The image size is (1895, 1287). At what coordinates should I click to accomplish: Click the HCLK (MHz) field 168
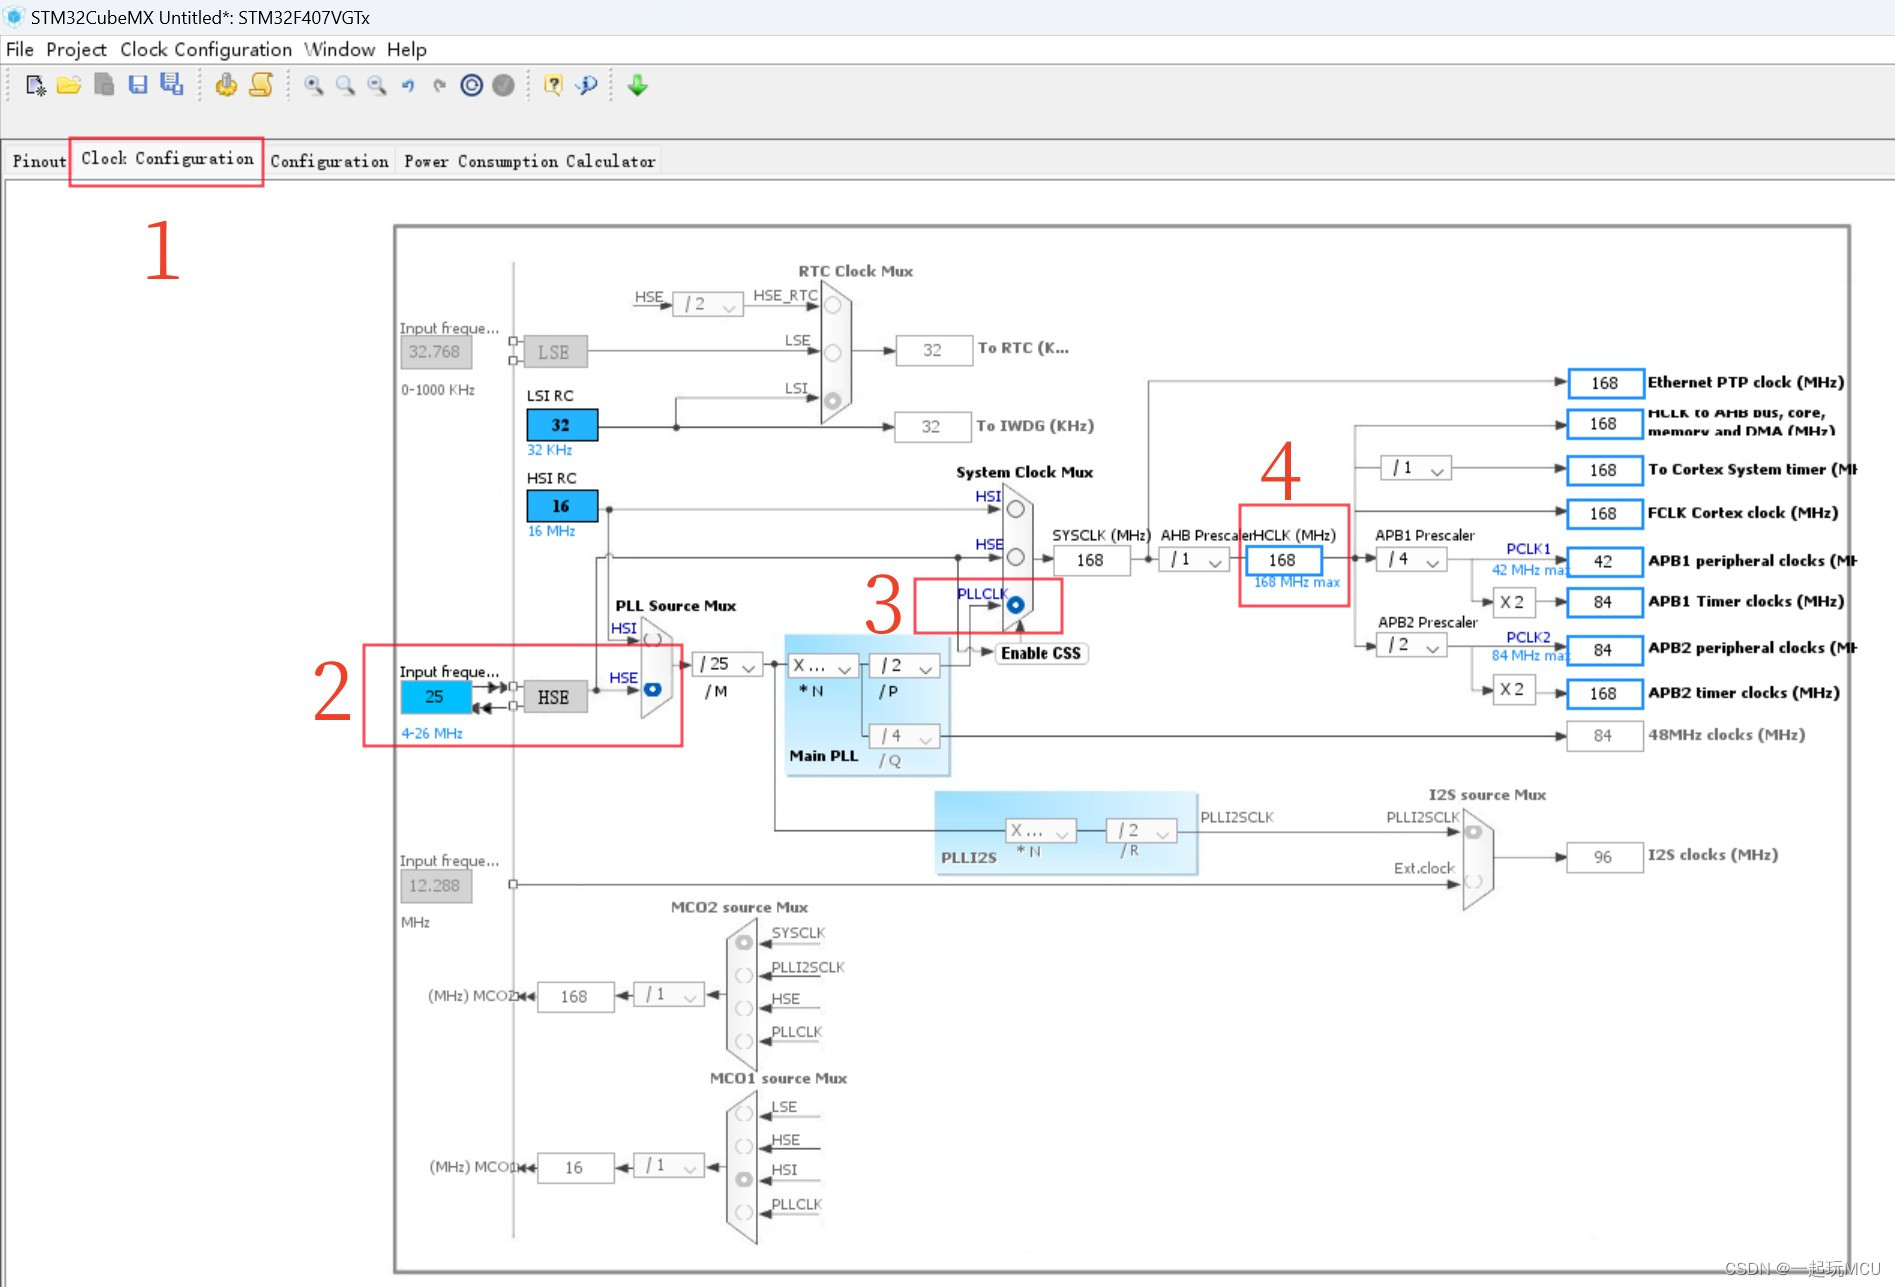point(1283,560)
